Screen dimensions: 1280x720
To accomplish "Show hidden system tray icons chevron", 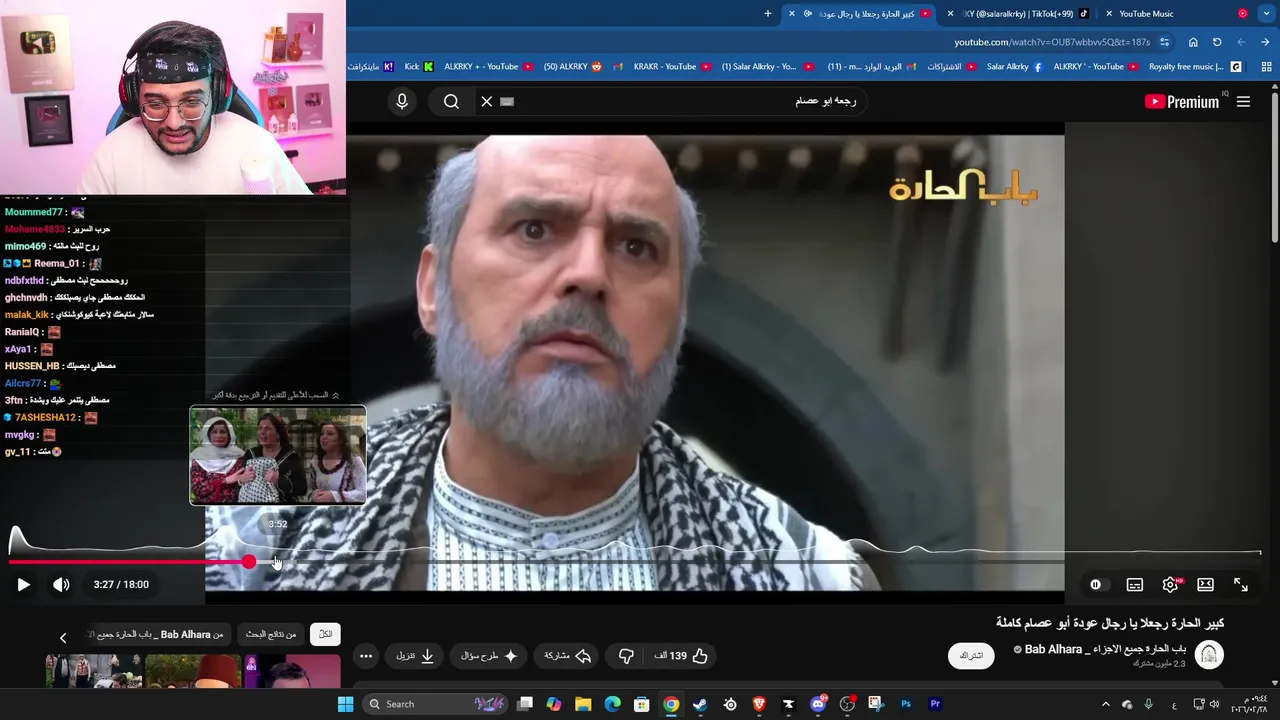I will [1105, 704].
